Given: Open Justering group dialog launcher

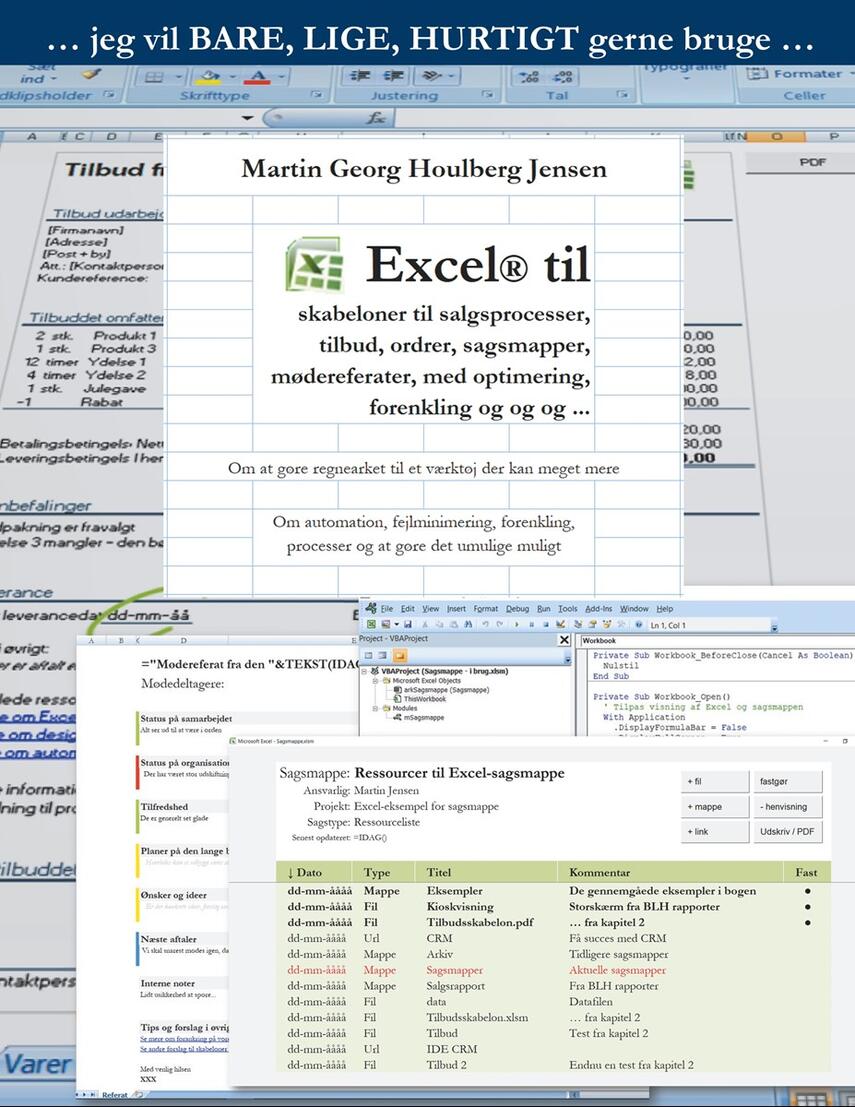Looking at the screenshot, I should 486,94.
